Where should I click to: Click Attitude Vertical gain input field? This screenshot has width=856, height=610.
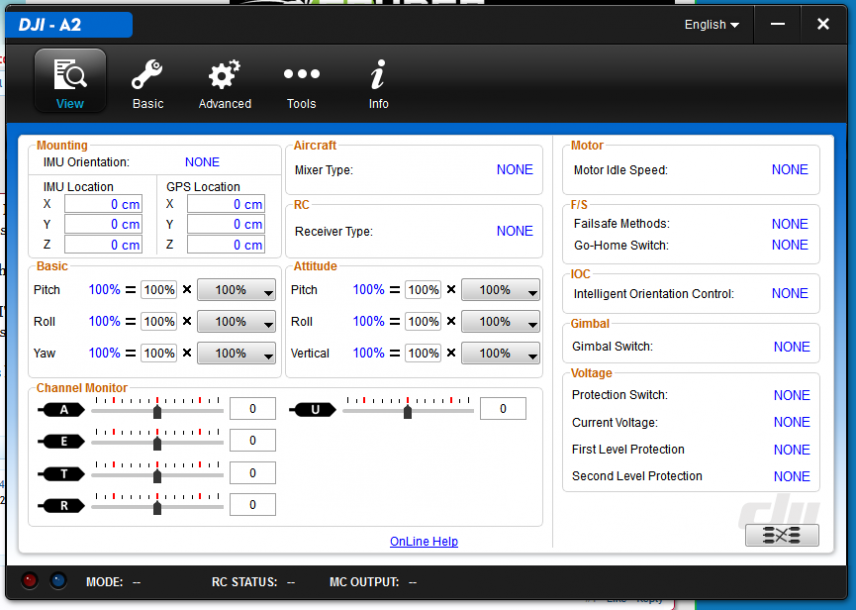pyautogui.click(x=423, y=353)
